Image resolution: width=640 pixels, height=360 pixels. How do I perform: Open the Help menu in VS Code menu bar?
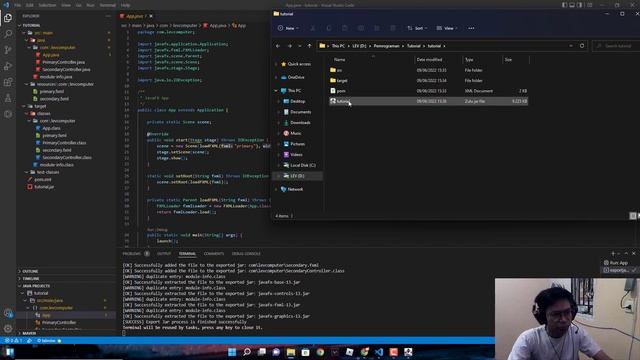[x=125, y=5]
